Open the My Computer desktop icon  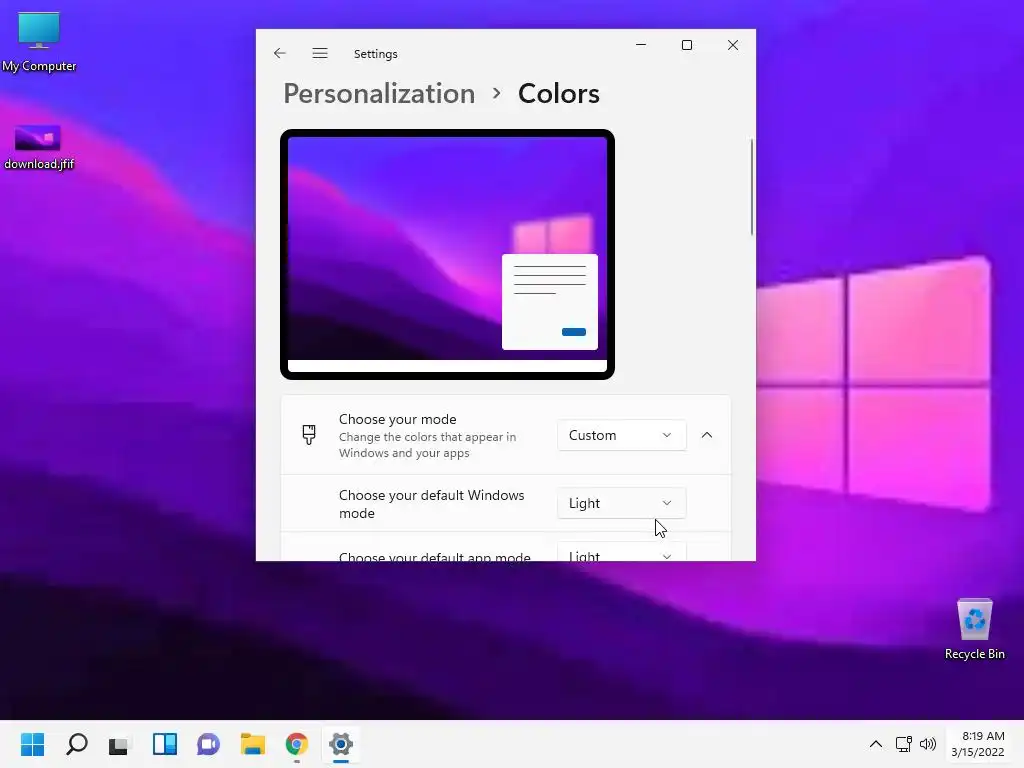39,42
